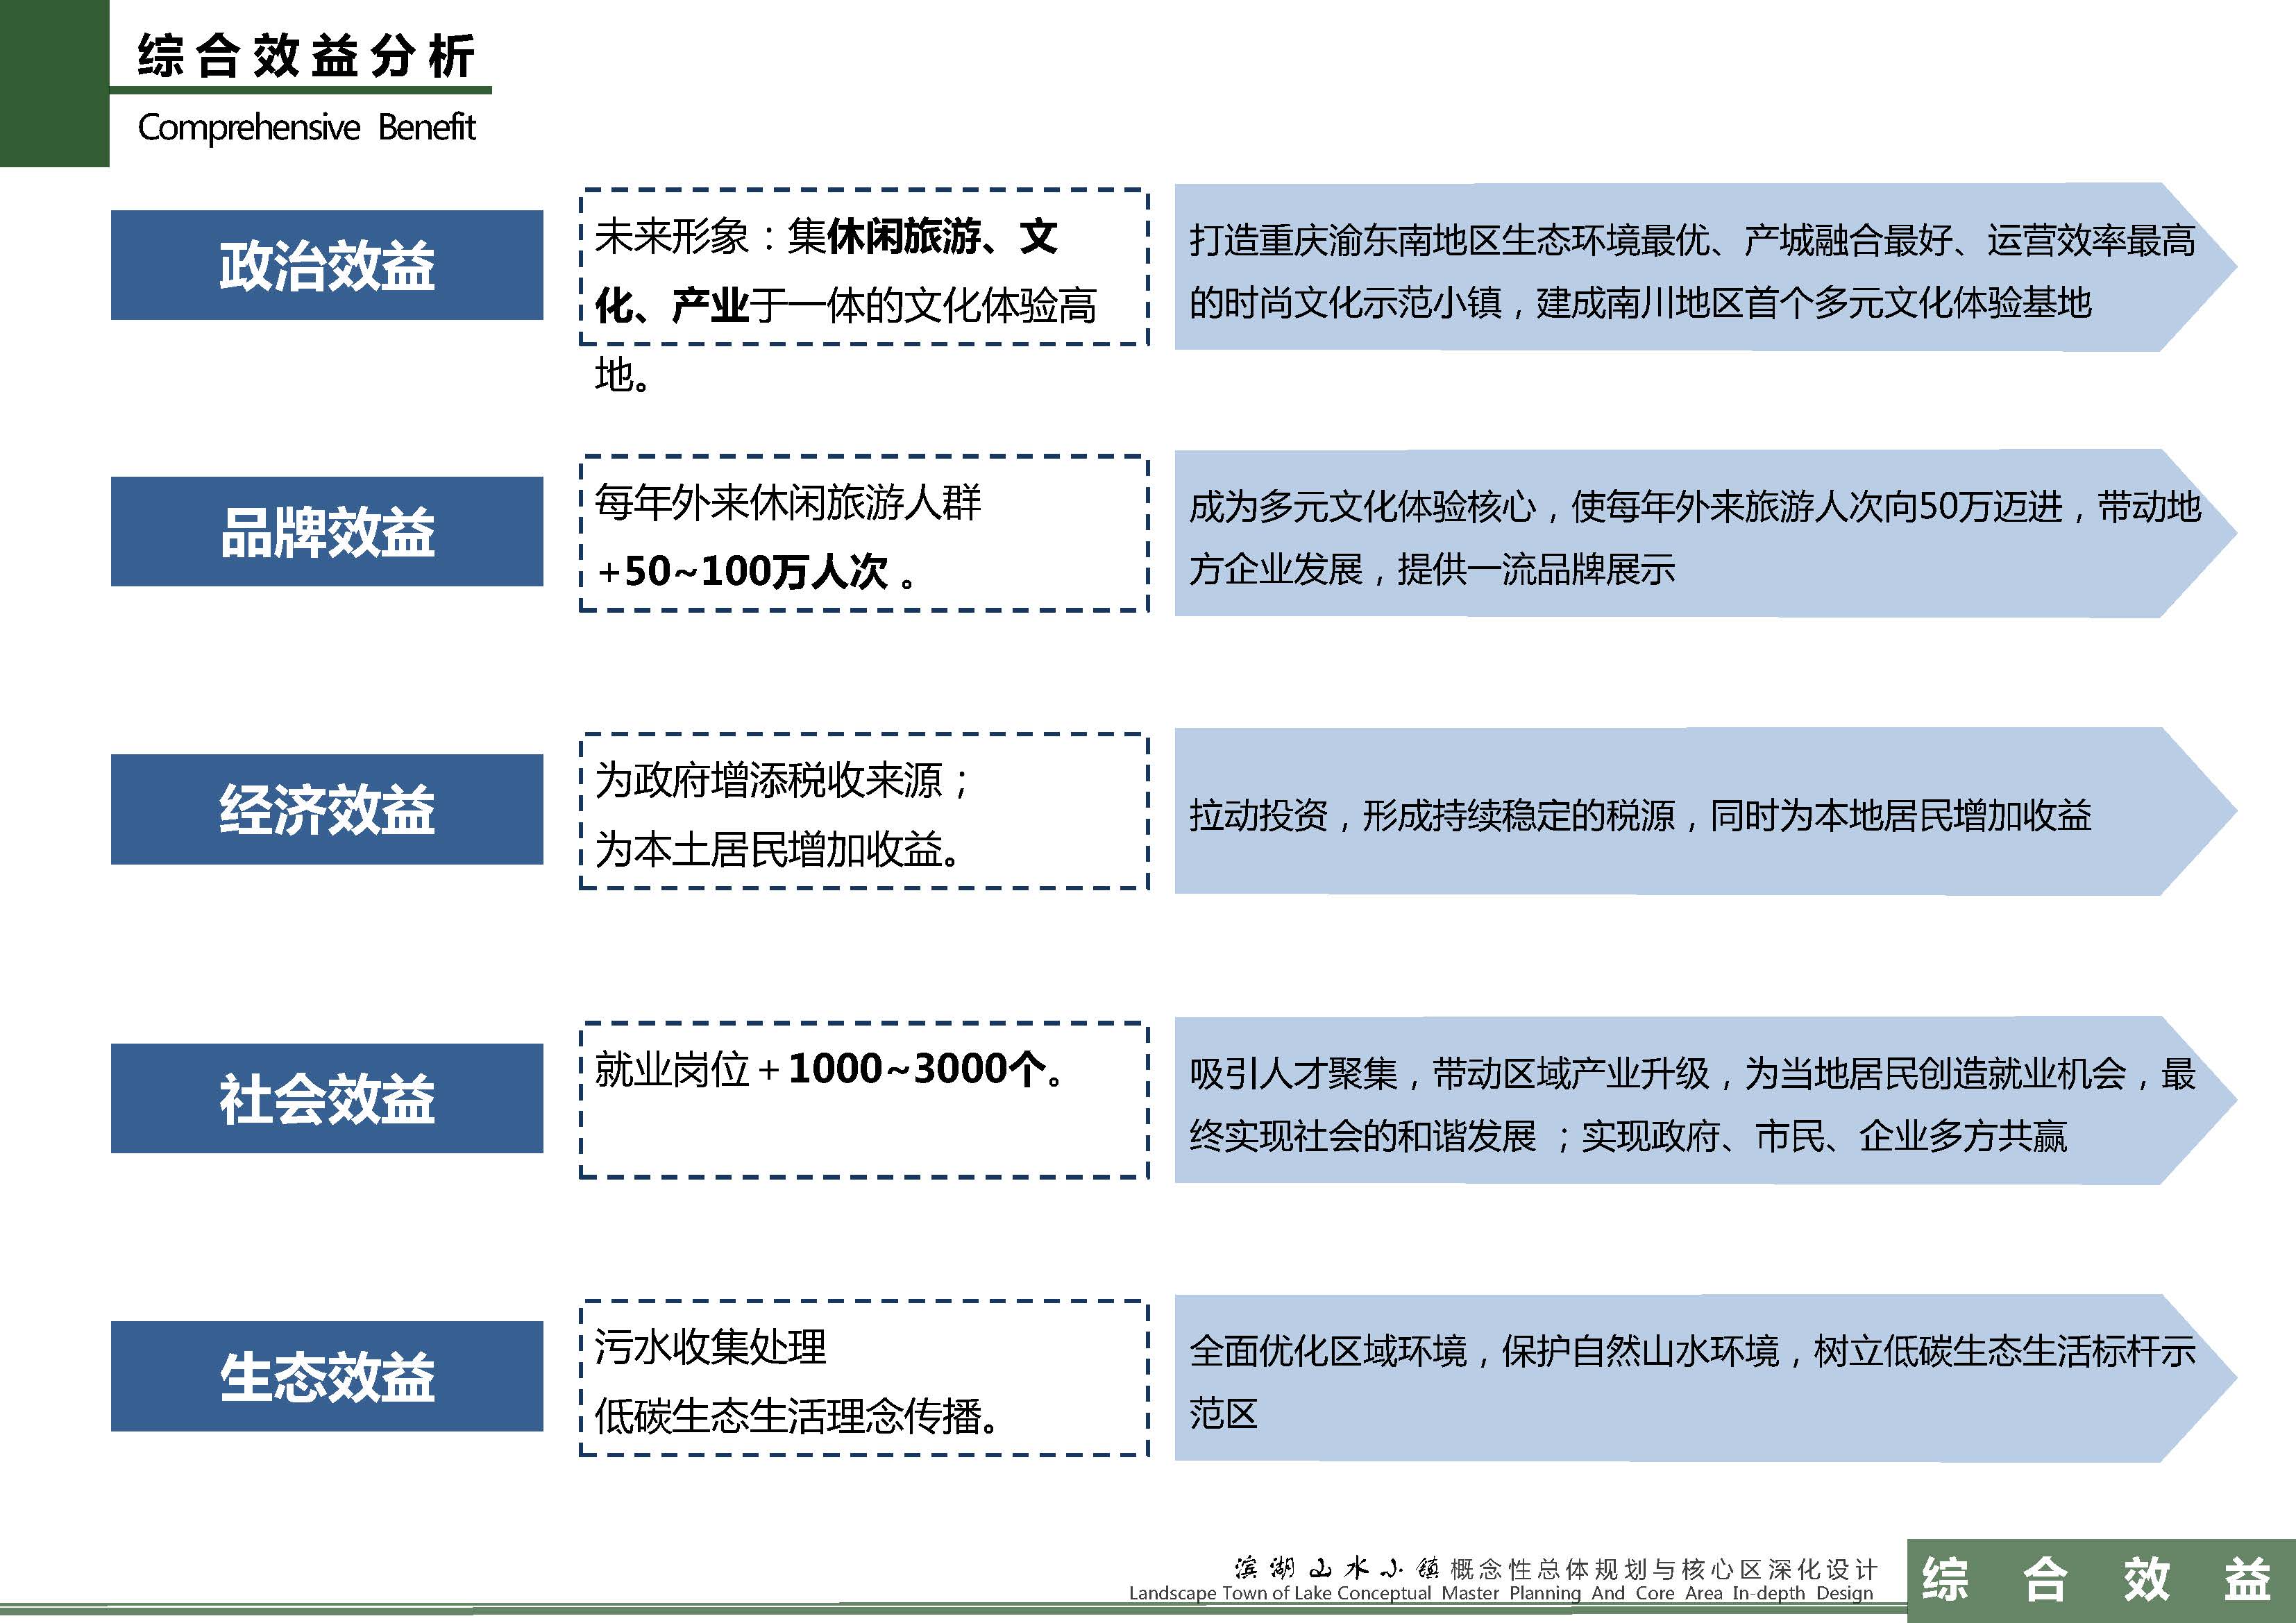Click the 政治效益 blue label box
The width and height of the screenshot is (2296, 1623).
(x=326, y=265)
